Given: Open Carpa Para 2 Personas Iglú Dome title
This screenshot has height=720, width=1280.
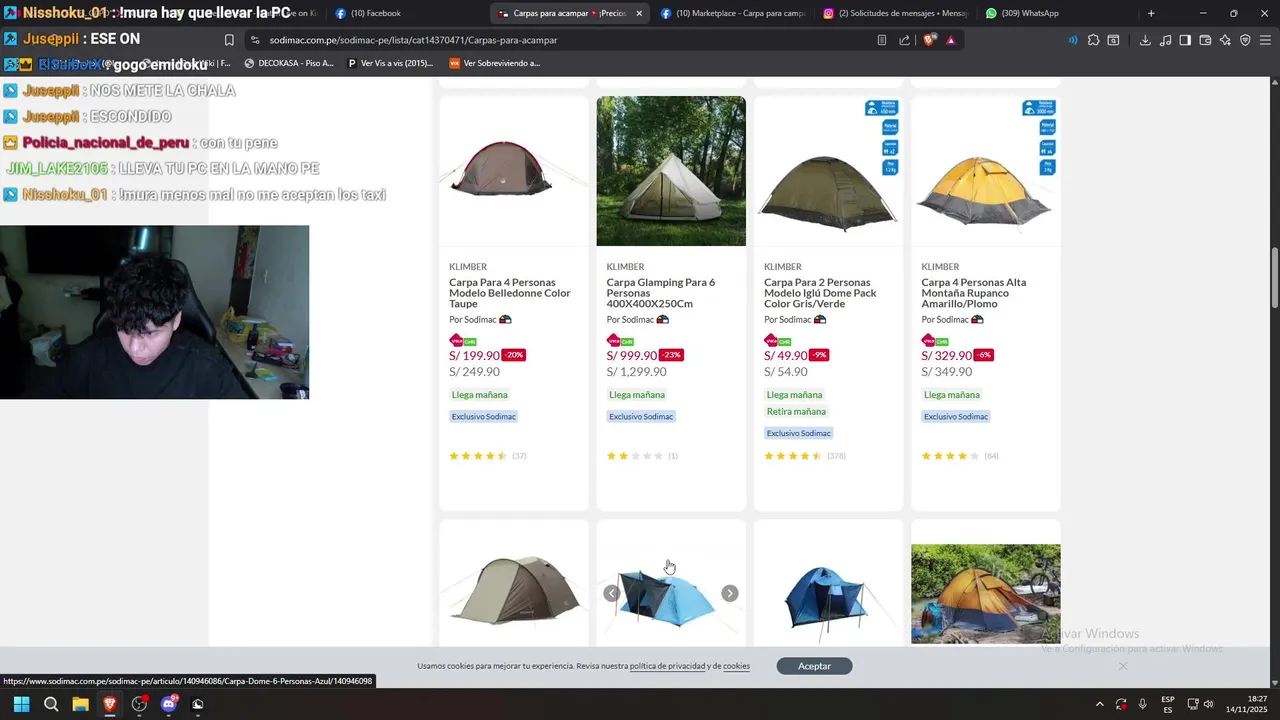Looking at the screenshot, I should pos(820,293).
